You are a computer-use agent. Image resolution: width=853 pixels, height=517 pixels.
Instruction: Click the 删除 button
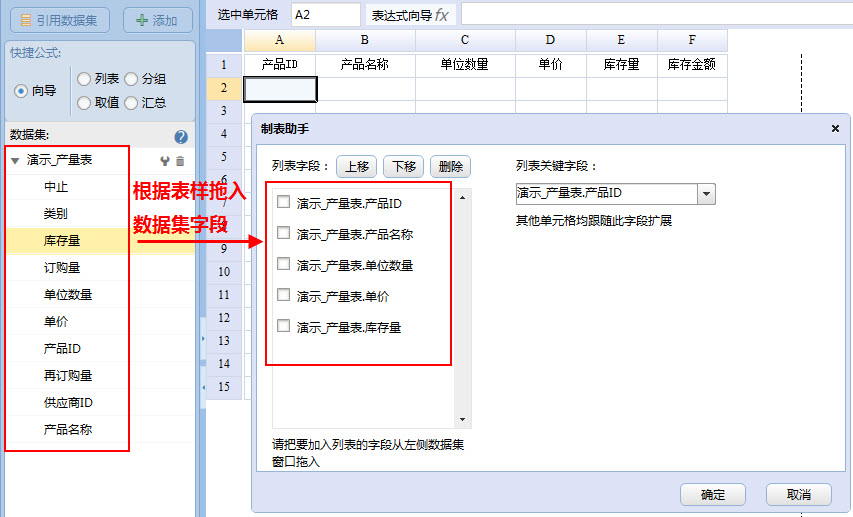(x=450, y=167)
